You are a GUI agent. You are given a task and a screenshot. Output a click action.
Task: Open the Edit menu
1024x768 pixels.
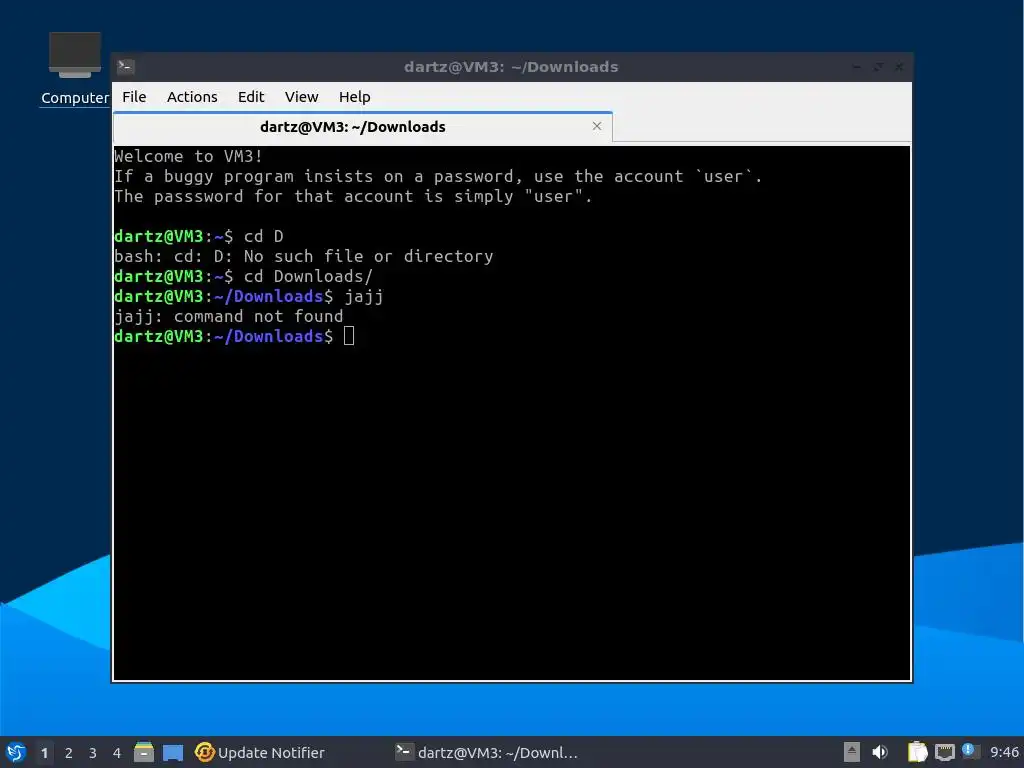click(251, 97)
